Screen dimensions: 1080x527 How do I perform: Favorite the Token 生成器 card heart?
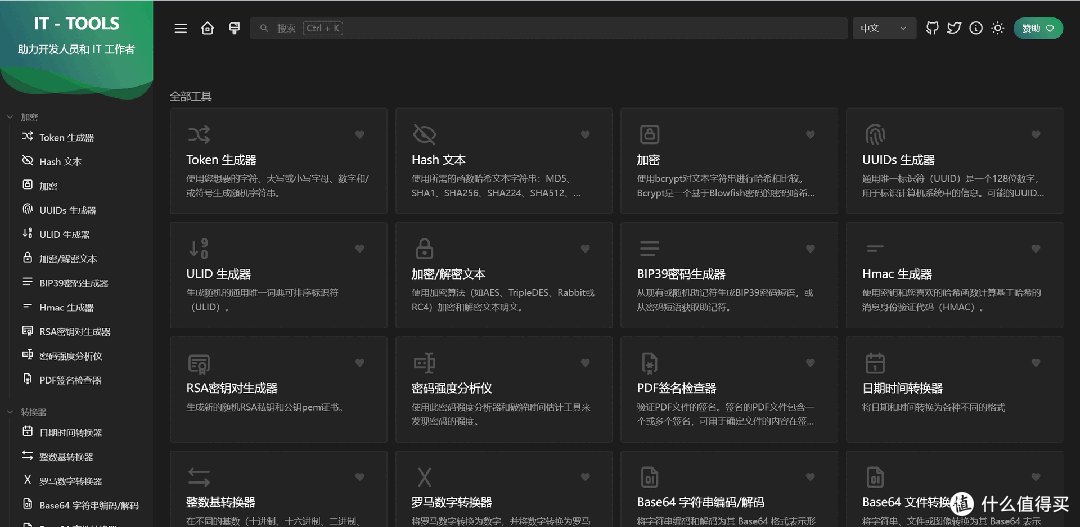[x=360, y=134]
